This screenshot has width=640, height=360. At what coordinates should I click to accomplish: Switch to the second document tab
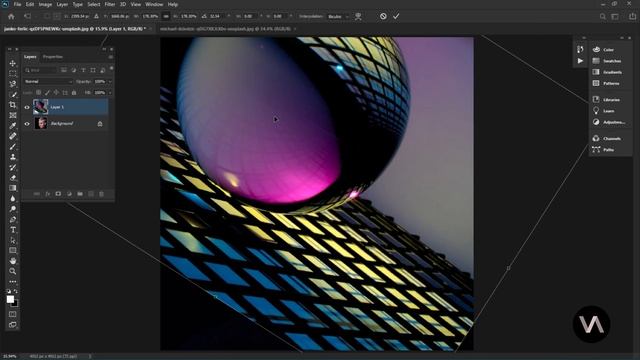[225, 29]
